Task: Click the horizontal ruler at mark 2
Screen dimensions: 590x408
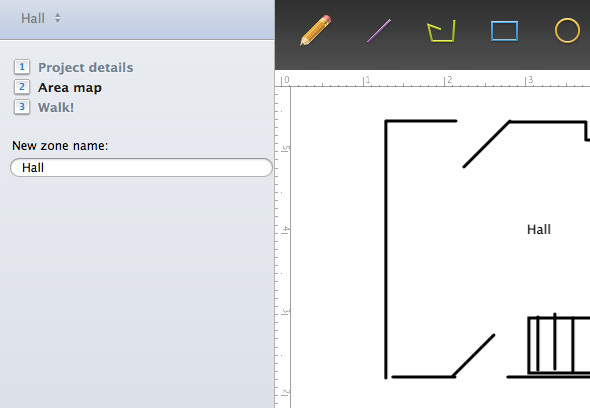Action: click(447, 80)
